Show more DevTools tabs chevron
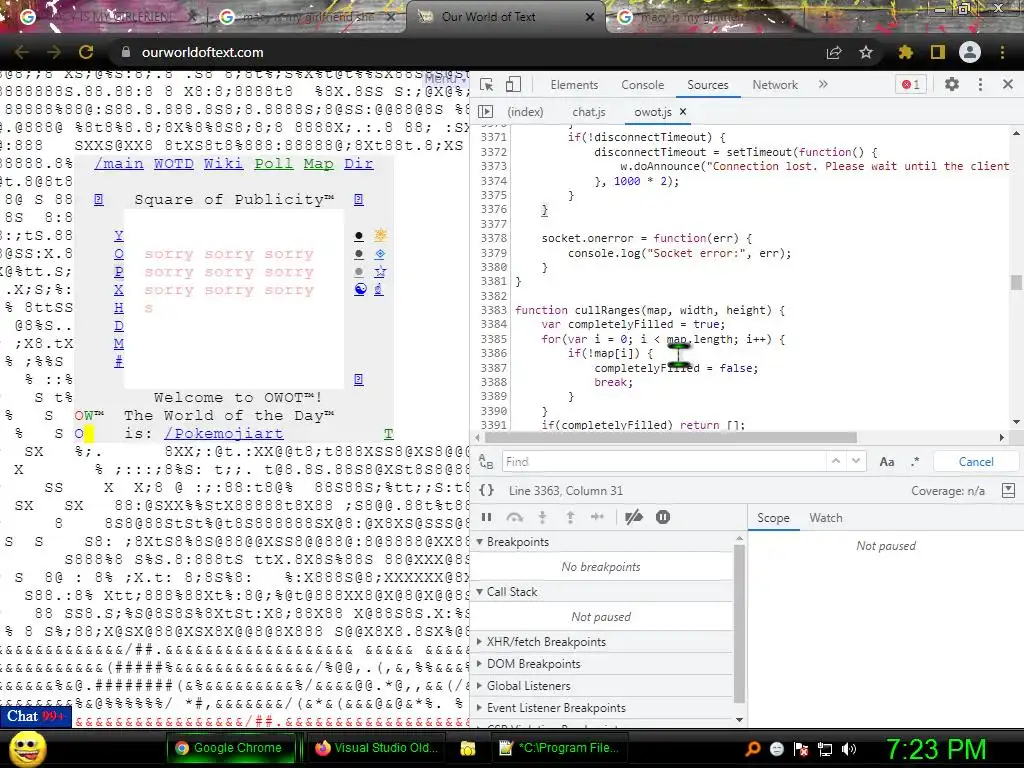This screenshot has height=768, width=1024. [823, 84]
